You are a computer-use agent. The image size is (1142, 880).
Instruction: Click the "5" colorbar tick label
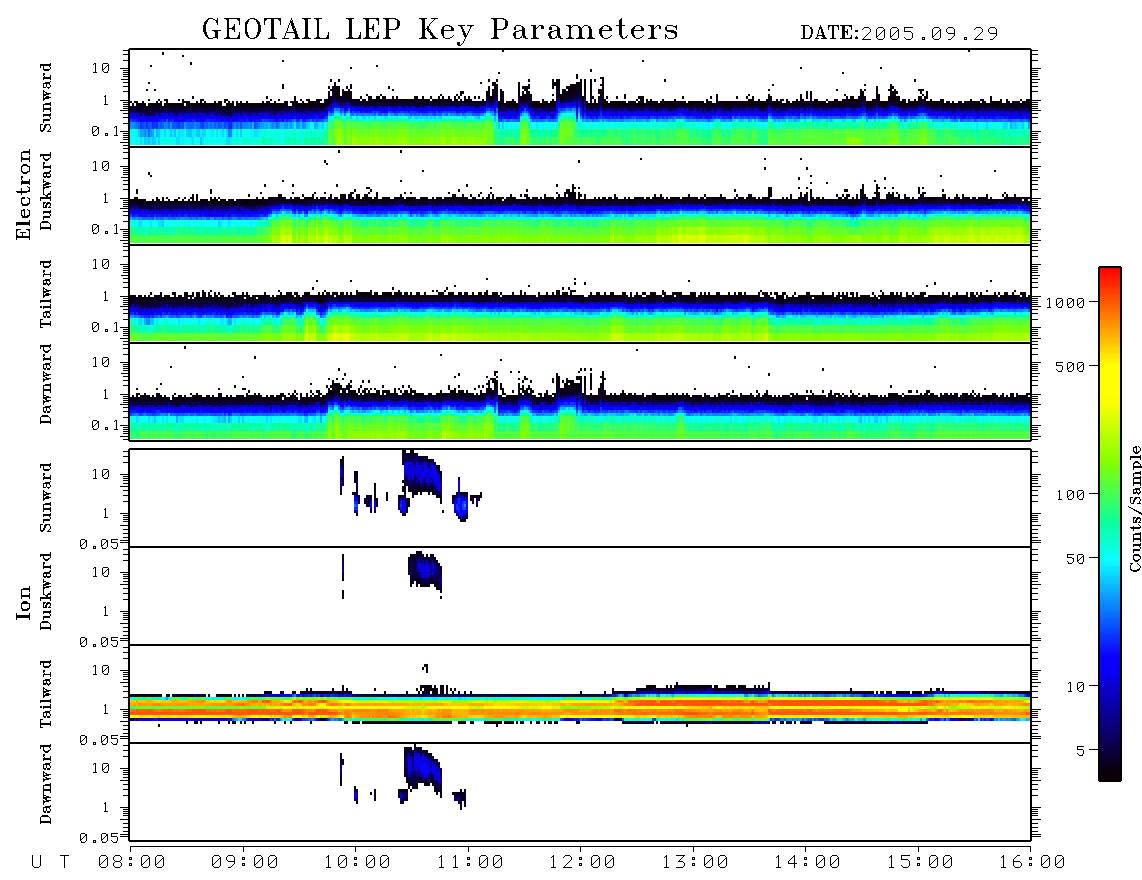point(1080,750)
